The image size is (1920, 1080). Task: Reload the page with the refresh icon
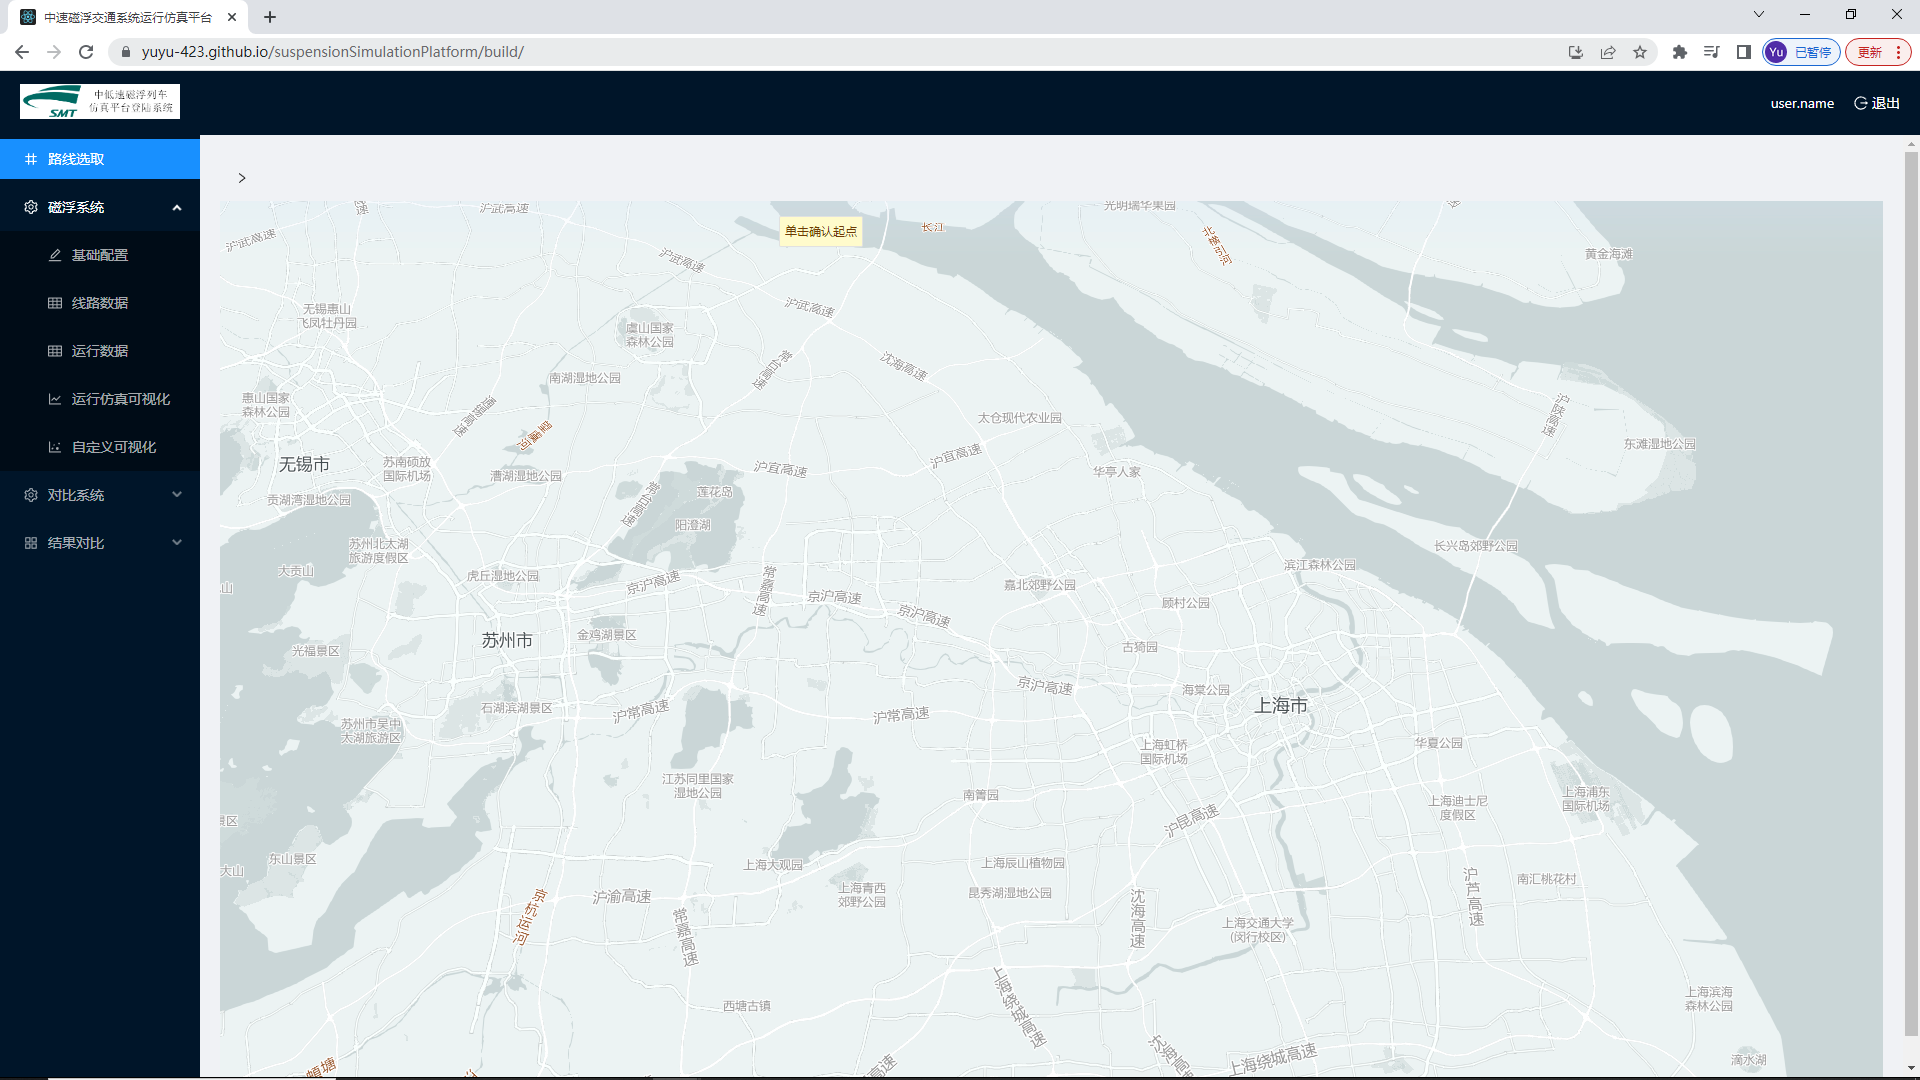tap(86, 52)
